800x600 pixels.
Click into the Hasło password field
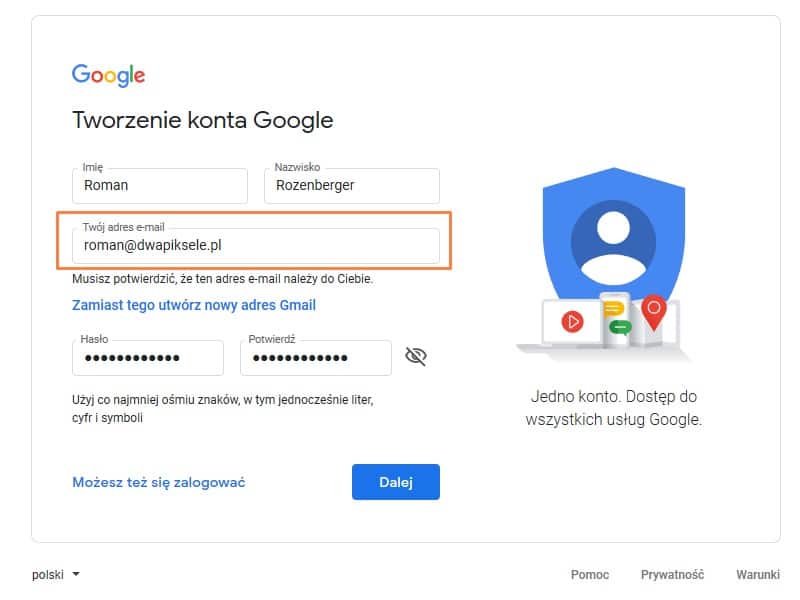pos(147,358)
